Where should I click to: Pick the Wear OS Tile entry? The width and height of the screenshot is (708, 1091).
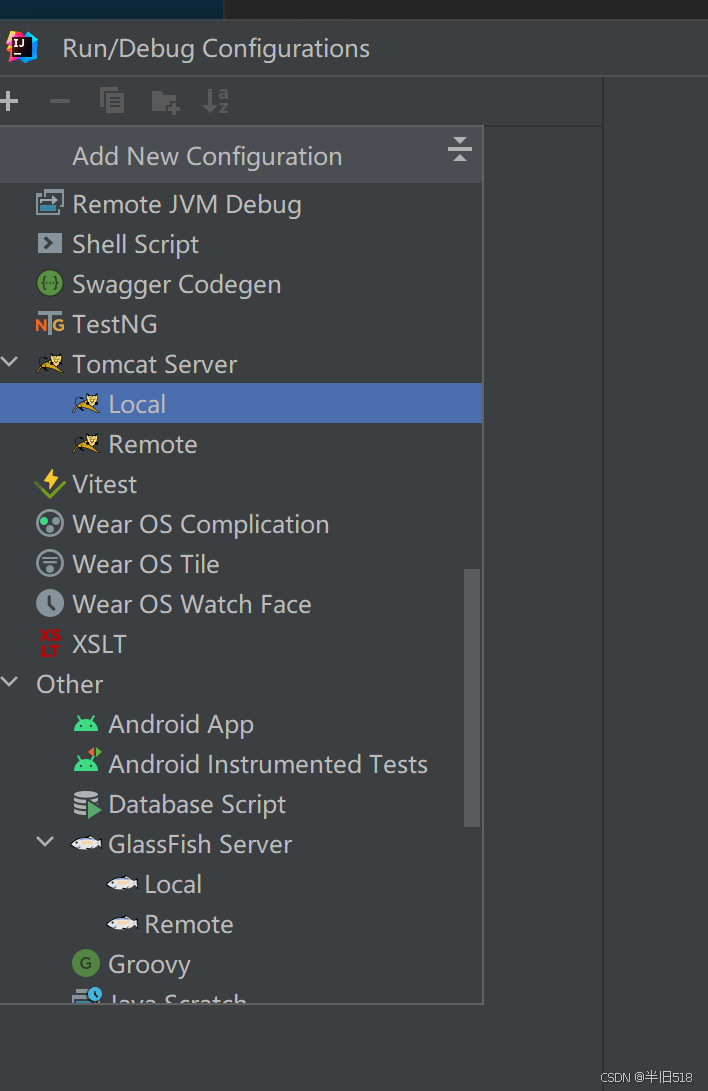[241, 564]
